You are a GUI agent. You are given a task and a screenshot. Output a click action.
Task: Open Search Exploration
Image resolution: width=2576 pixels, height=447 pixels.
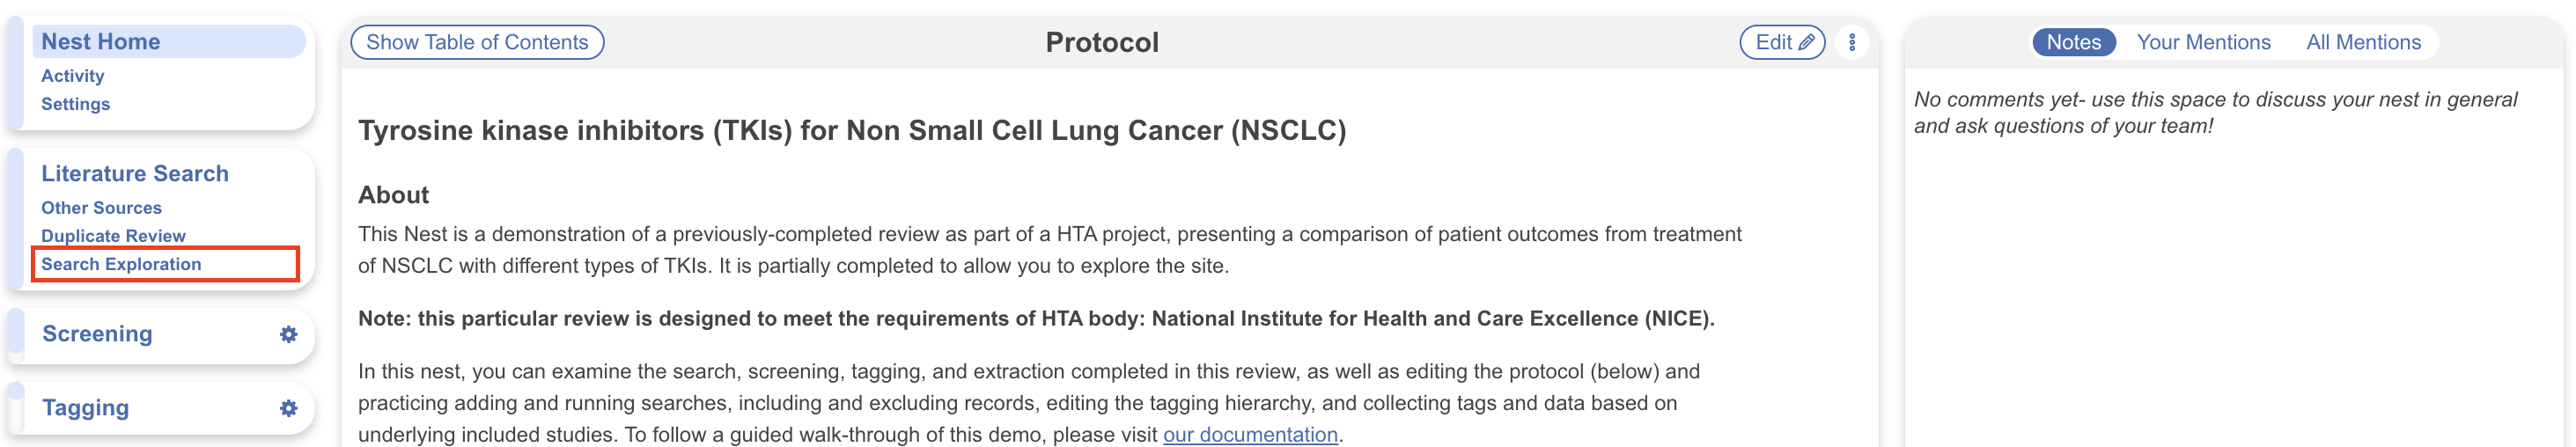click(121, 264)
